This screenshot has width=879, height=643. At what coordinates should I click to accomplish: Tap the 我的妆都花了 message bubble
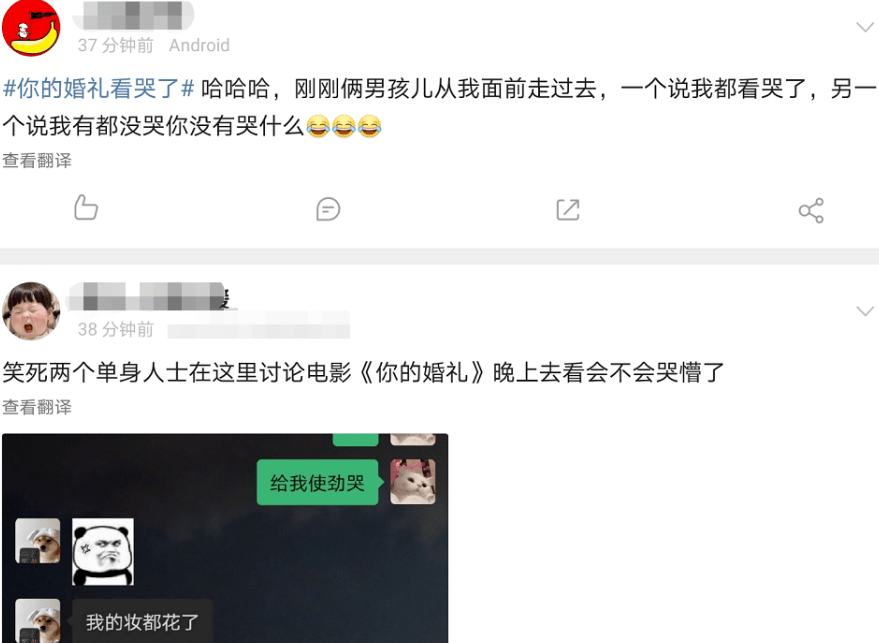[142, 621]
